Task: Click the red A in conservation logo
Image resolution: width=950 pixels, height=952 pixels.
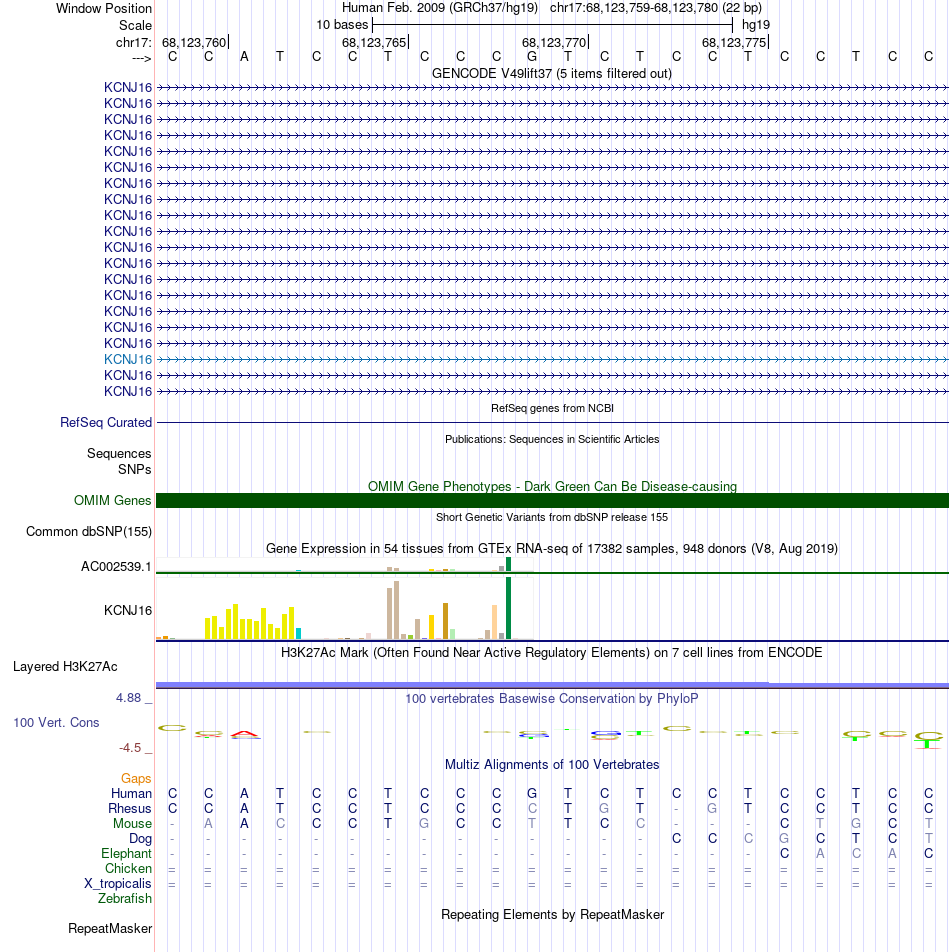Action: coord(245,735)
